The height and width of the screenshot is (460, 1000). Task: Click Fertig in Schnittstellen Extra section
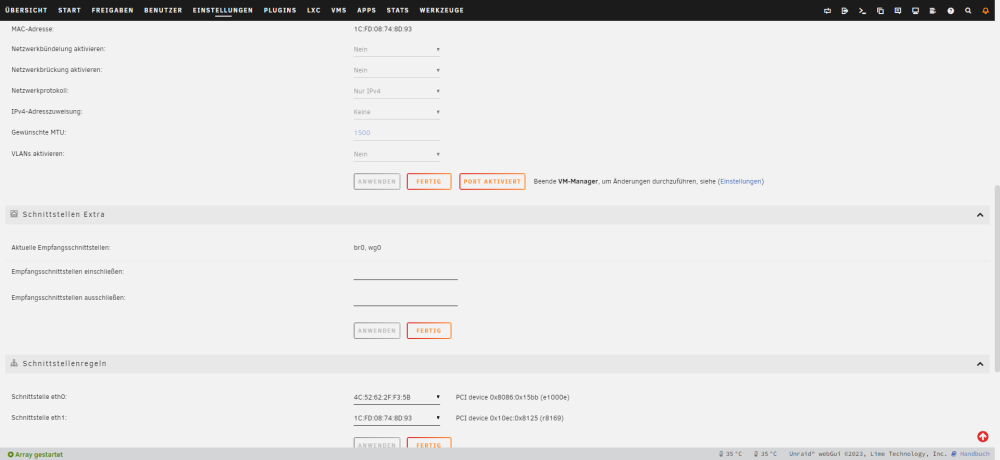point(429,330)
